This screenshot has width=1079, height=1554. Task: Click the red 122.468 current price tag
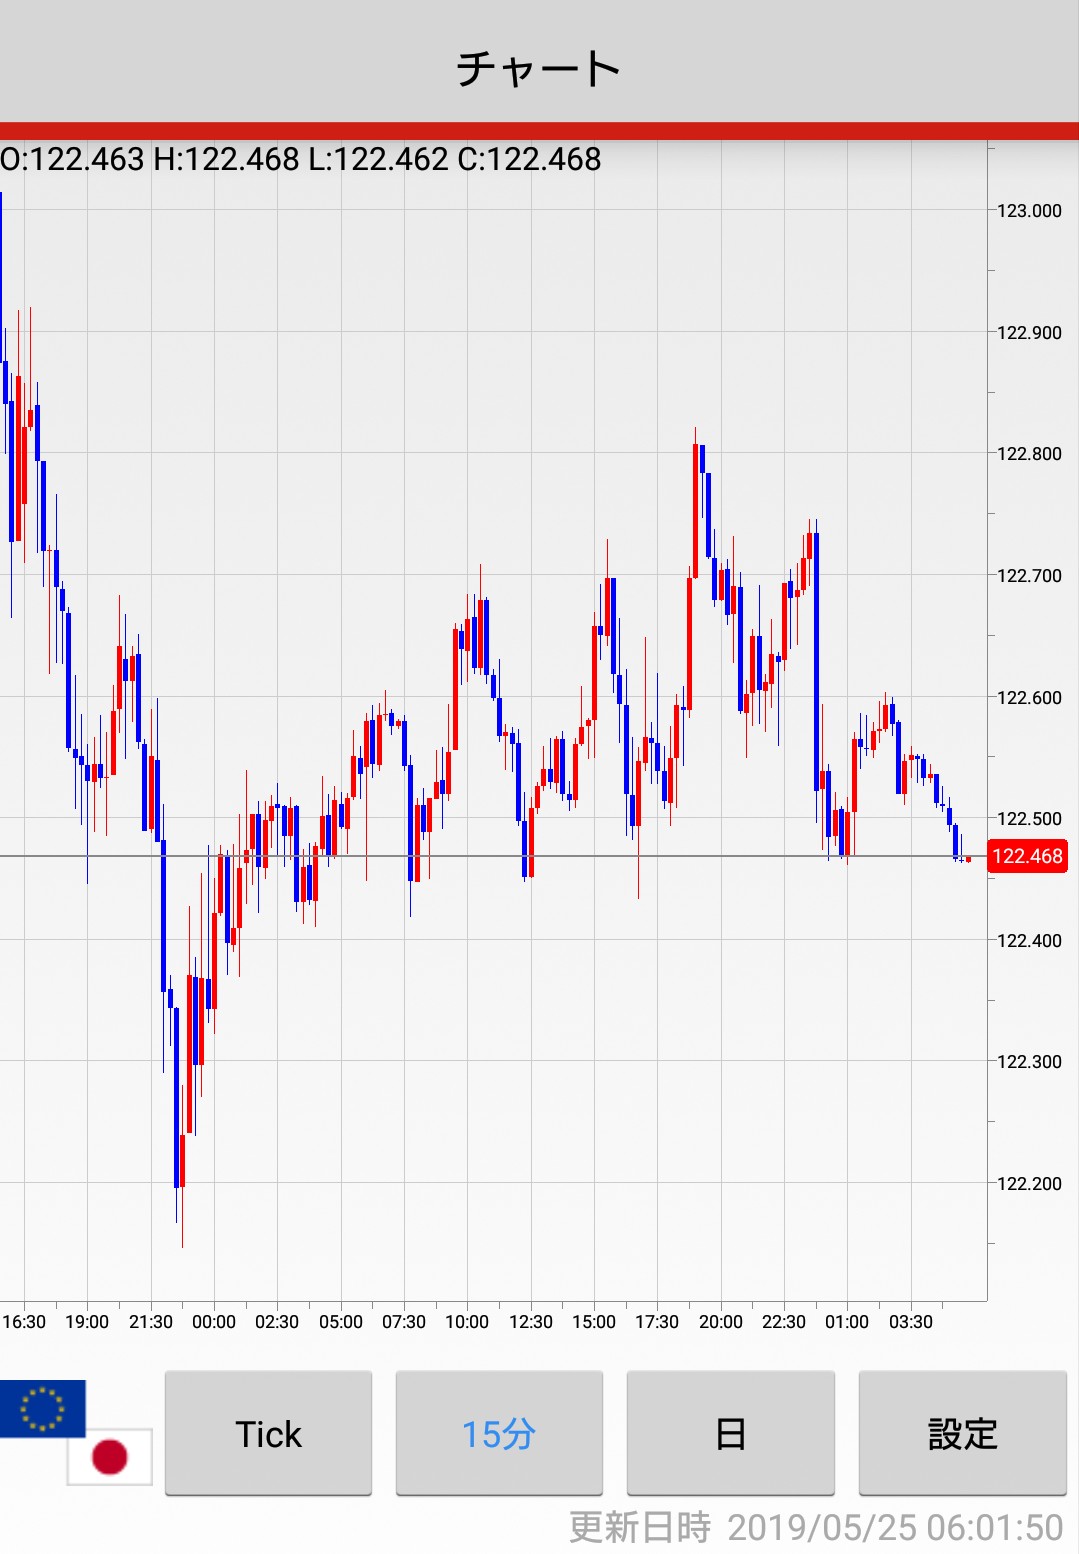click(1027, 856)
